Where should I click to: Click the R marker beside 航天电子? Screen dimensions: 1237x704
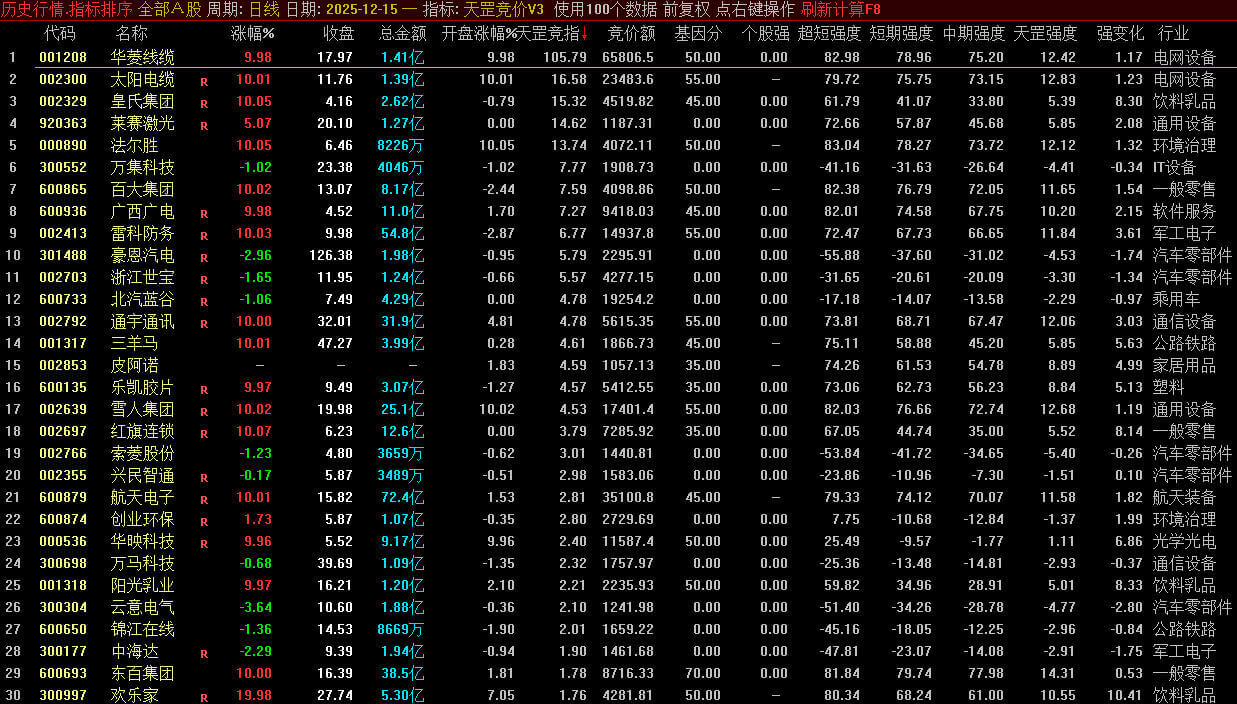(x=204, y=499)
